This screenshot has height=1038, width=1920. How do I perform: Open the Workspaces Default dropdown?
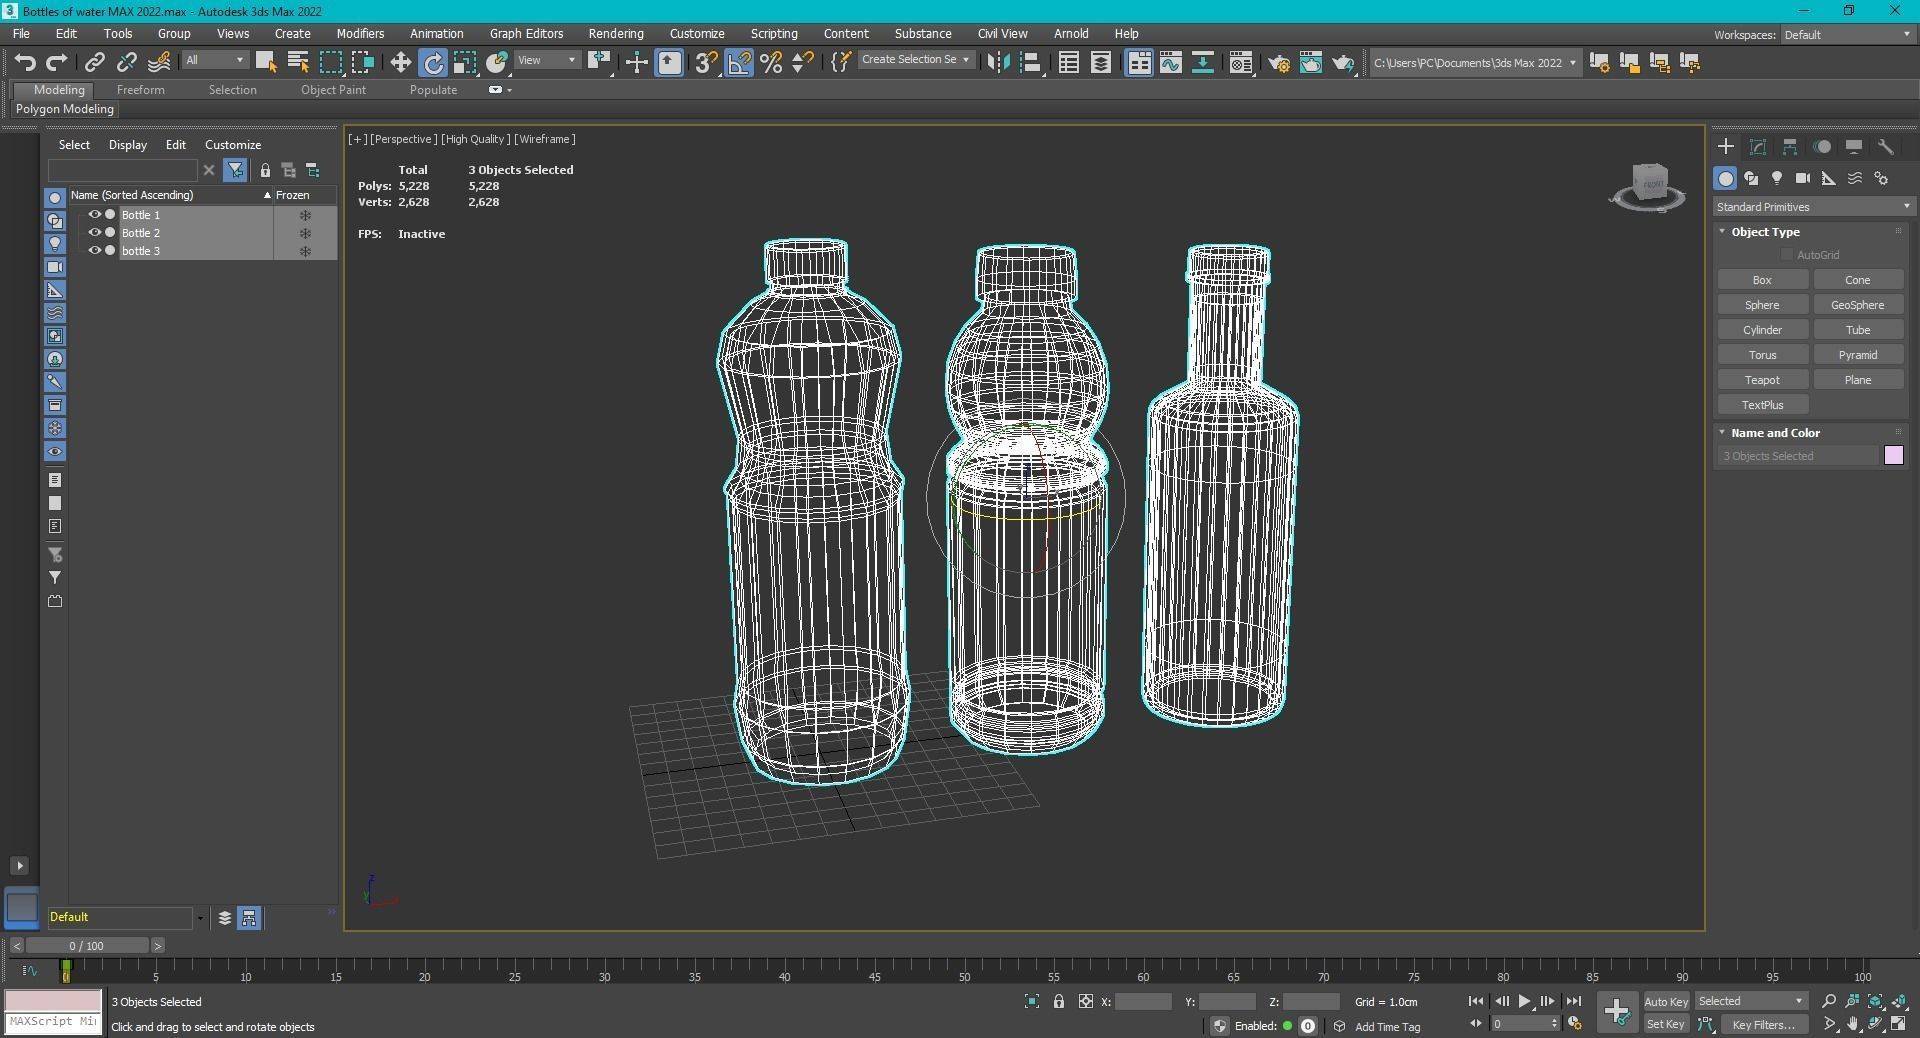[x=1846, y=35]
